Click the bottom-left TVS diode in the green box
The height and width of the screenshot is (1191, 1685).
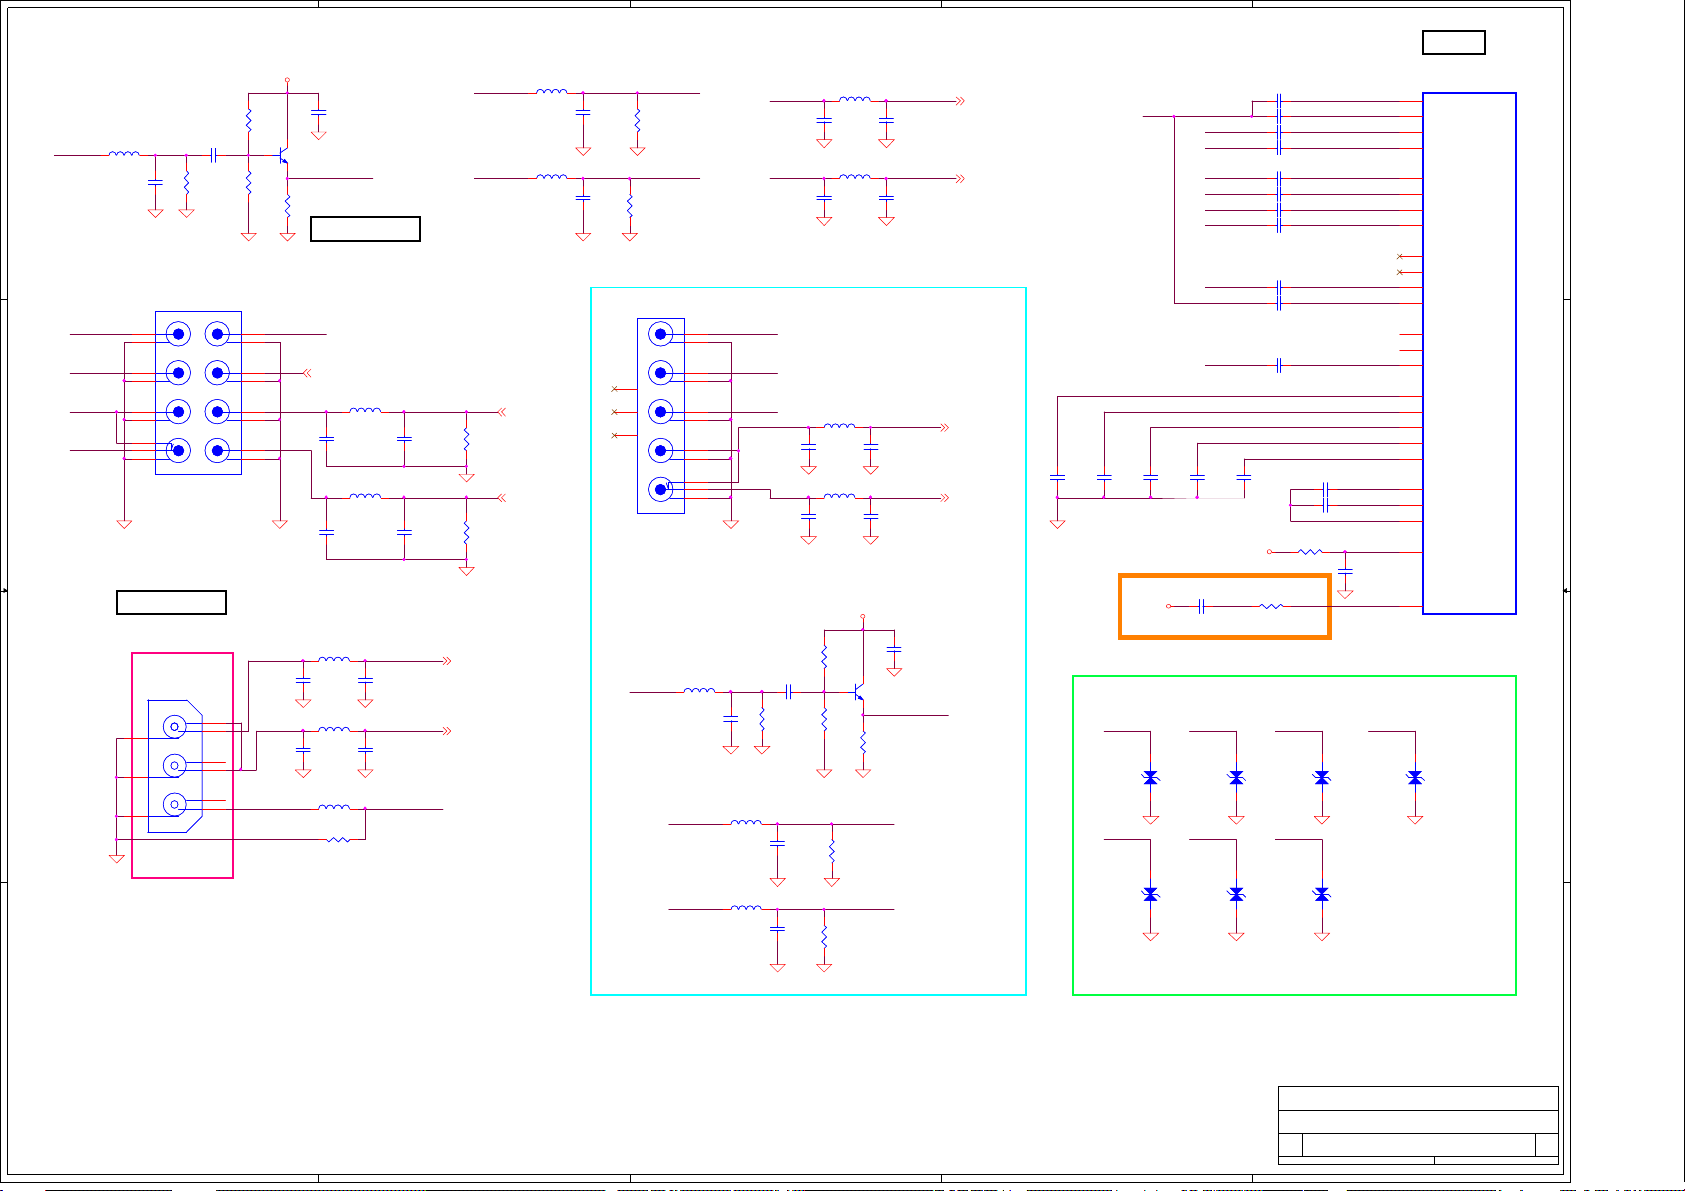[x=1150, y=894]
